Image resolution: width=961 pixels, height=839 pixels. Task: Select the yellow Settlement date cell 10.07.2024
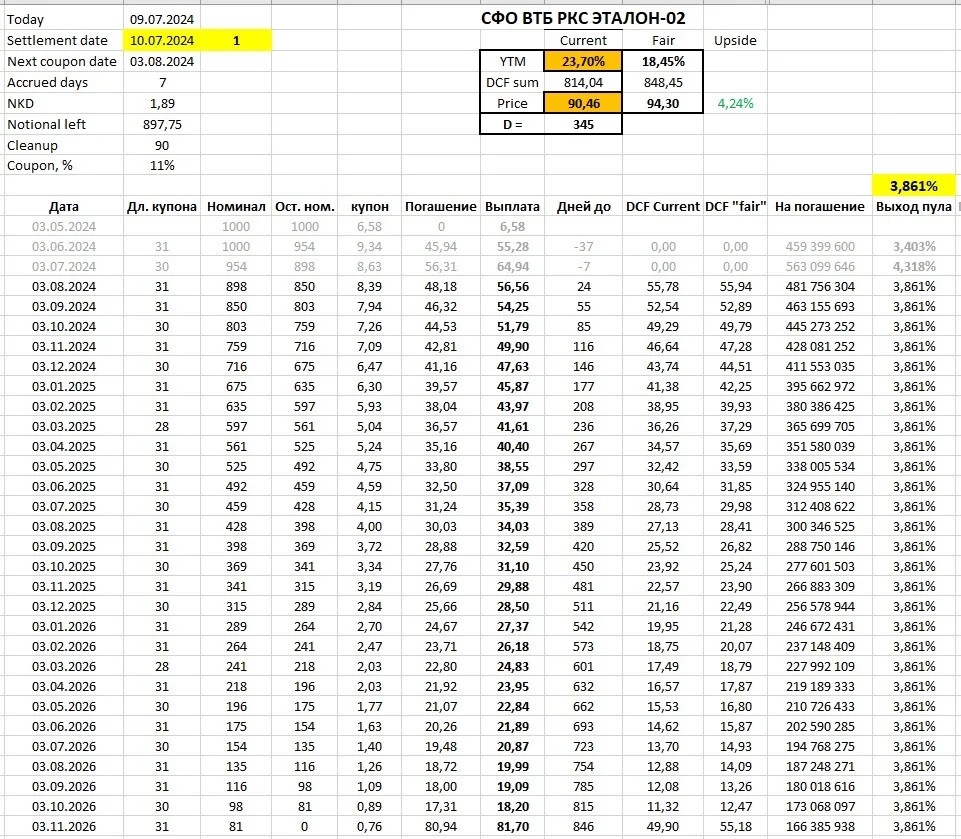point(162,40)
